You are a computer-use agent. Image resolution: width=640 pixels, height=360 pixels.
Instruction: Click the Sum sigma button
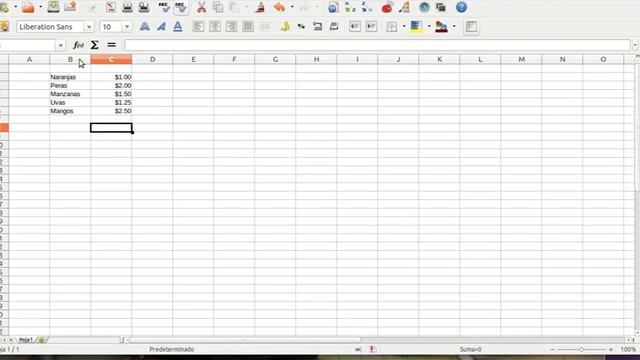tap(94, 45)
